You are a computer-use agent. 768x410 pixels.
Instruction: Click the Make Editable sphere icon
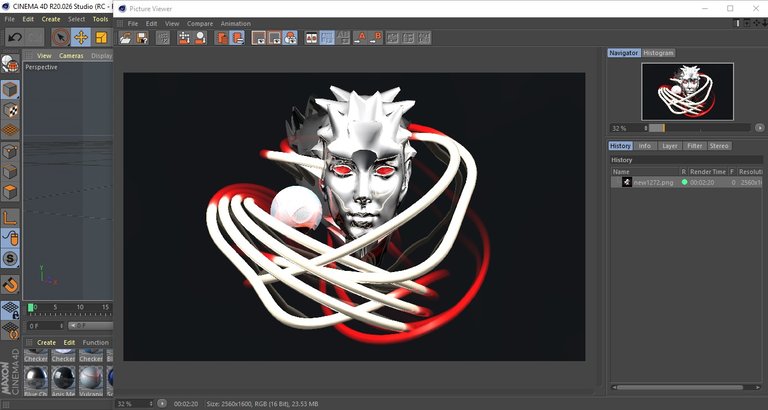point(10,64)
